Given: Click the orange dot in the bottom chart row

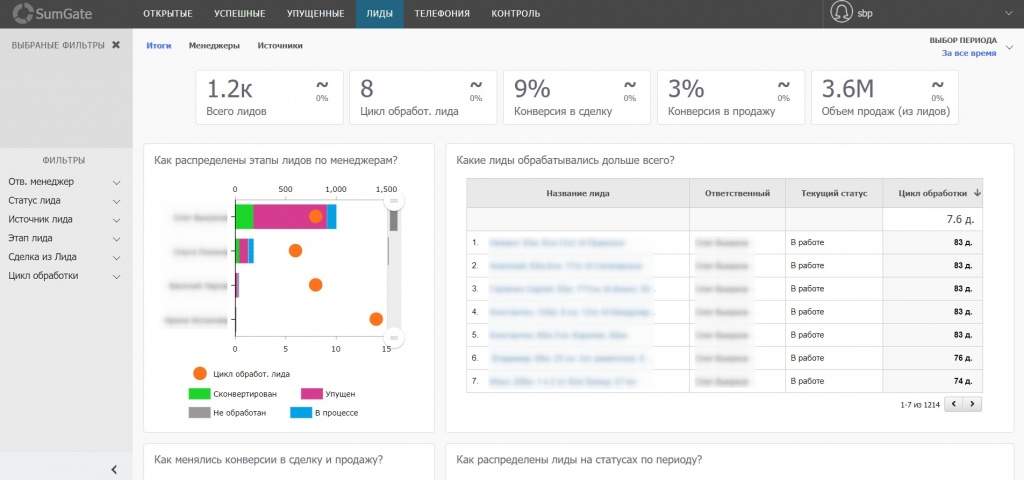Looking at the screenshot, I should click(x=376, y=319).
